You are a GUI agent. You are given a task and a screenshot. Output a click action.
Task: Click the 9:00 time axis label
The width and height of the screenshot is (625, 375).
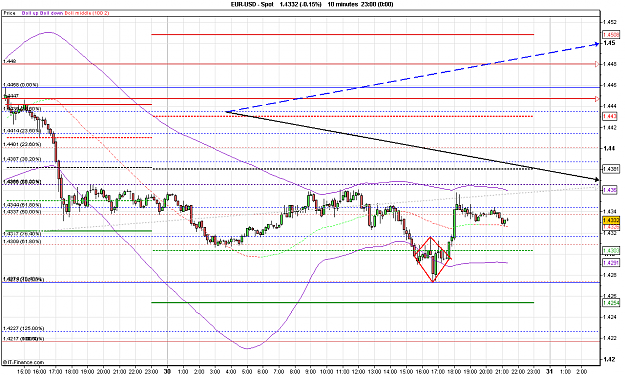click(x=311, y=371)
